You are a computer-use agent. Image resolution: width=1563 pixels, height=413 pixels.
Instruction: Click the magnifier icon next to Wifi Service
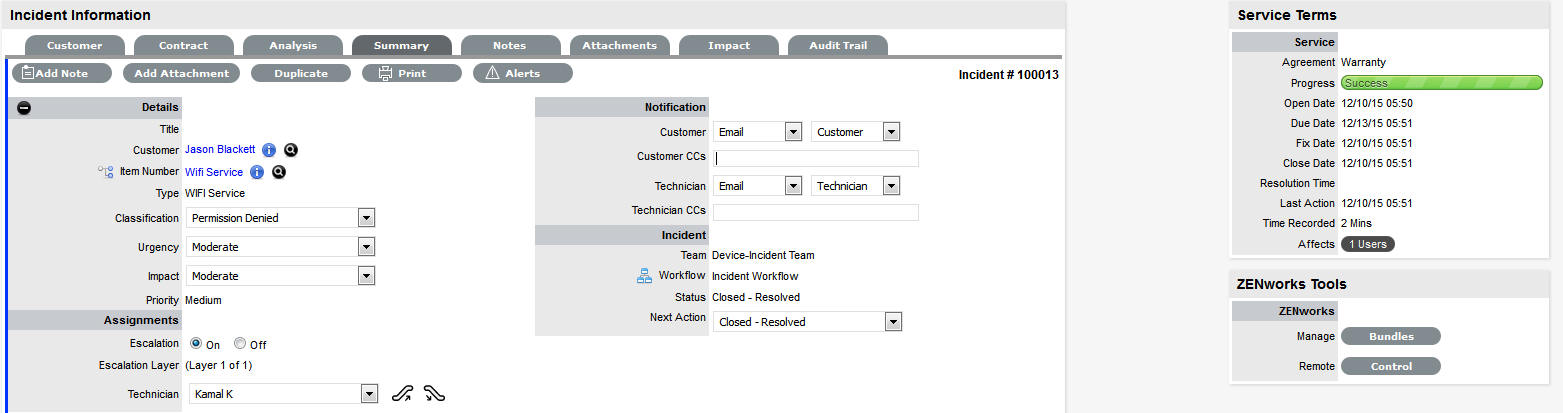[x=279, y=172]
